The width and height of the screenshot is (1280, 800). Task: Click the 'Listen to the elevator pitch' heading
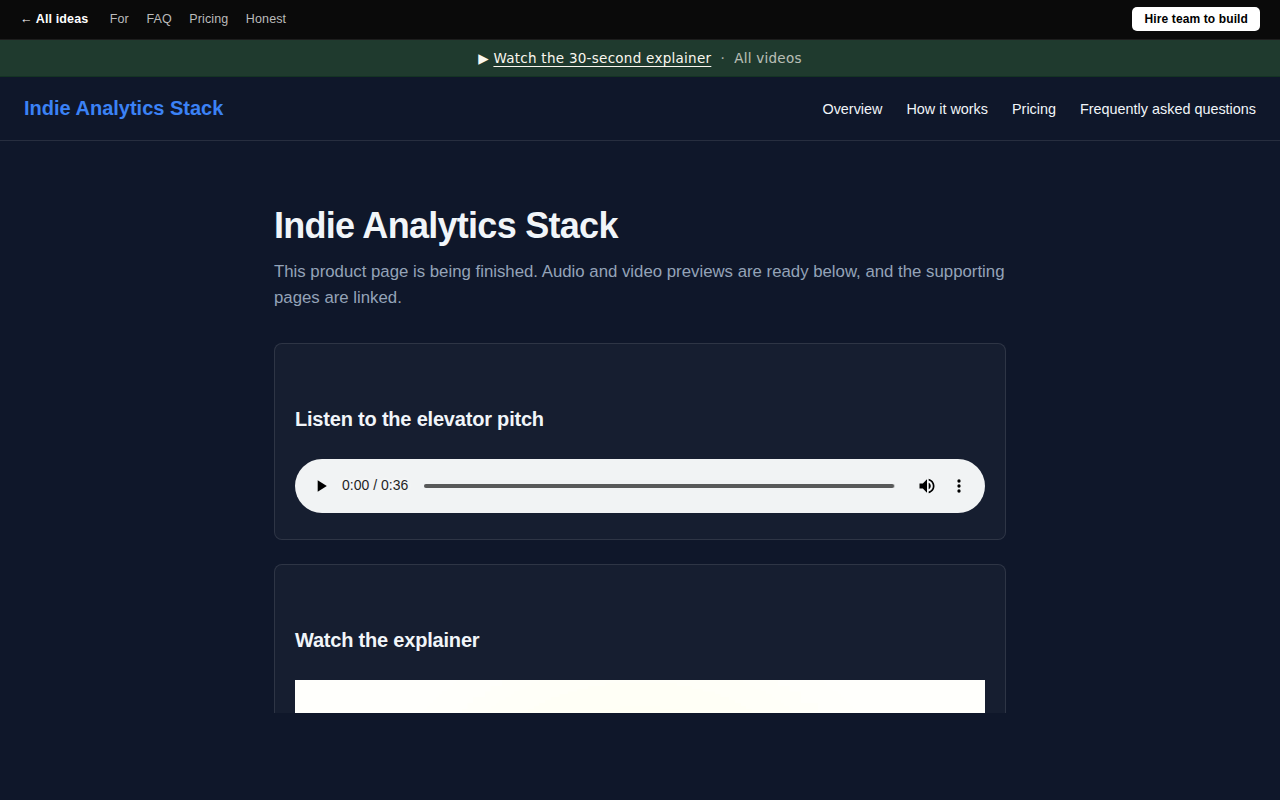tap(419, 419)
